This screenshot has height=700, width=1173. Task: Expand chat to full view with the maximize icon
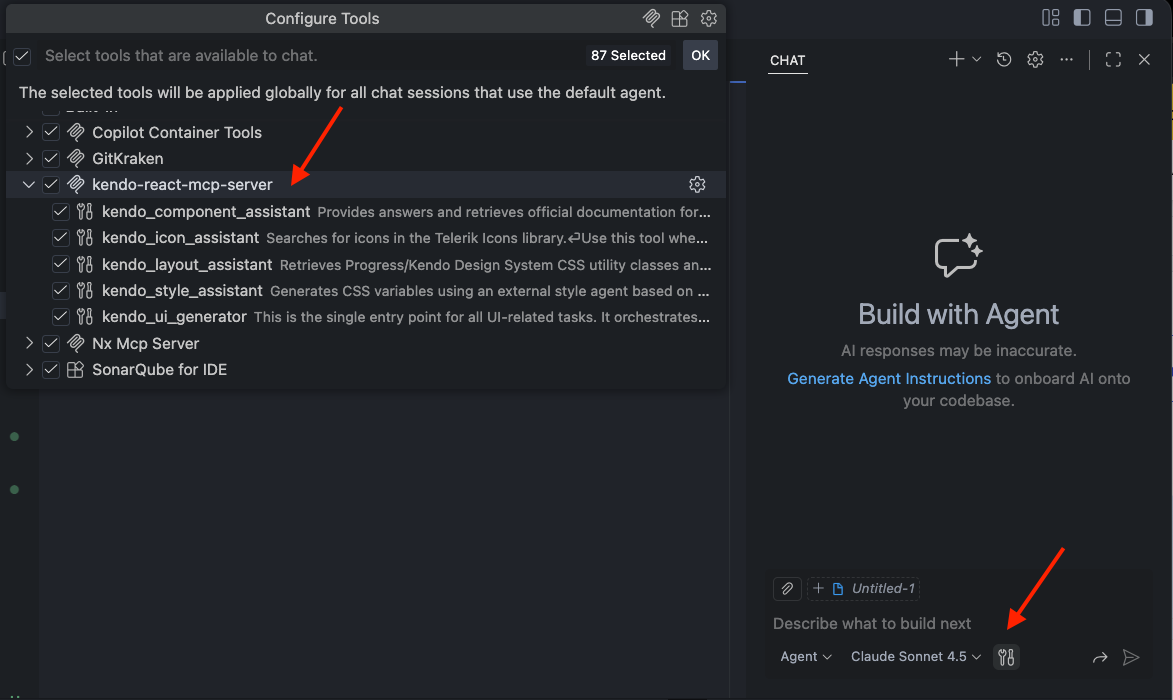[x=1113, y=59]
